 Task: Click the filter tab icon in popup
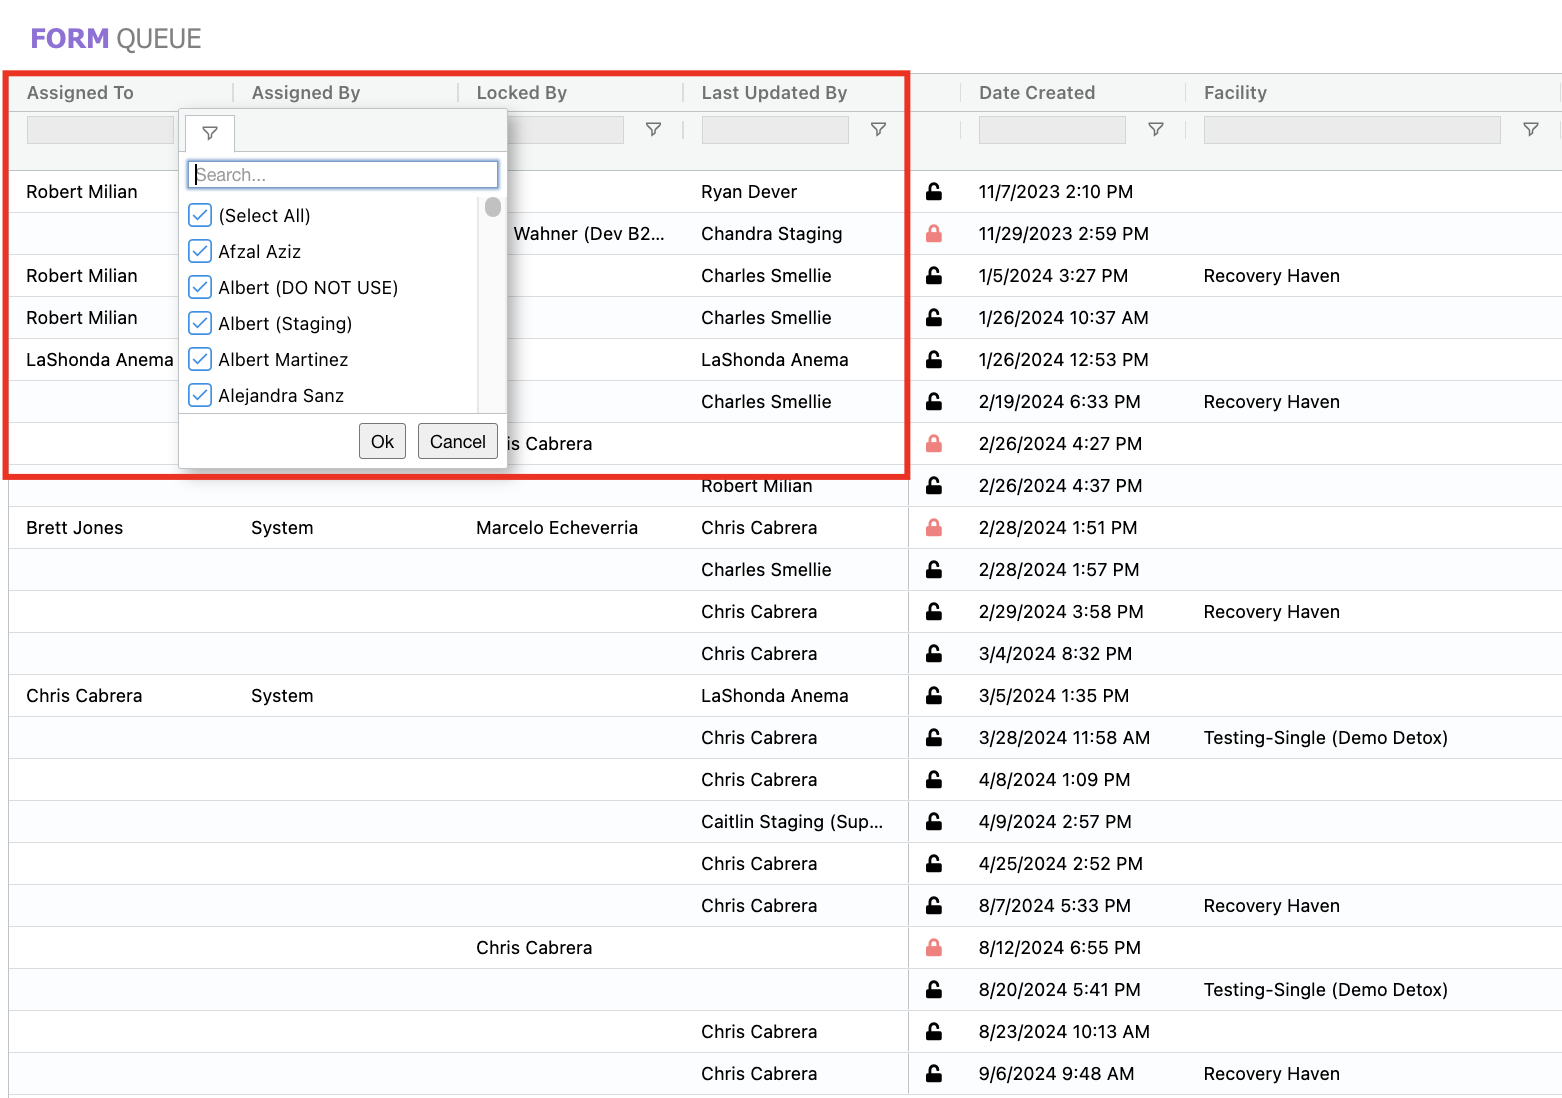(x=210, y=133)
